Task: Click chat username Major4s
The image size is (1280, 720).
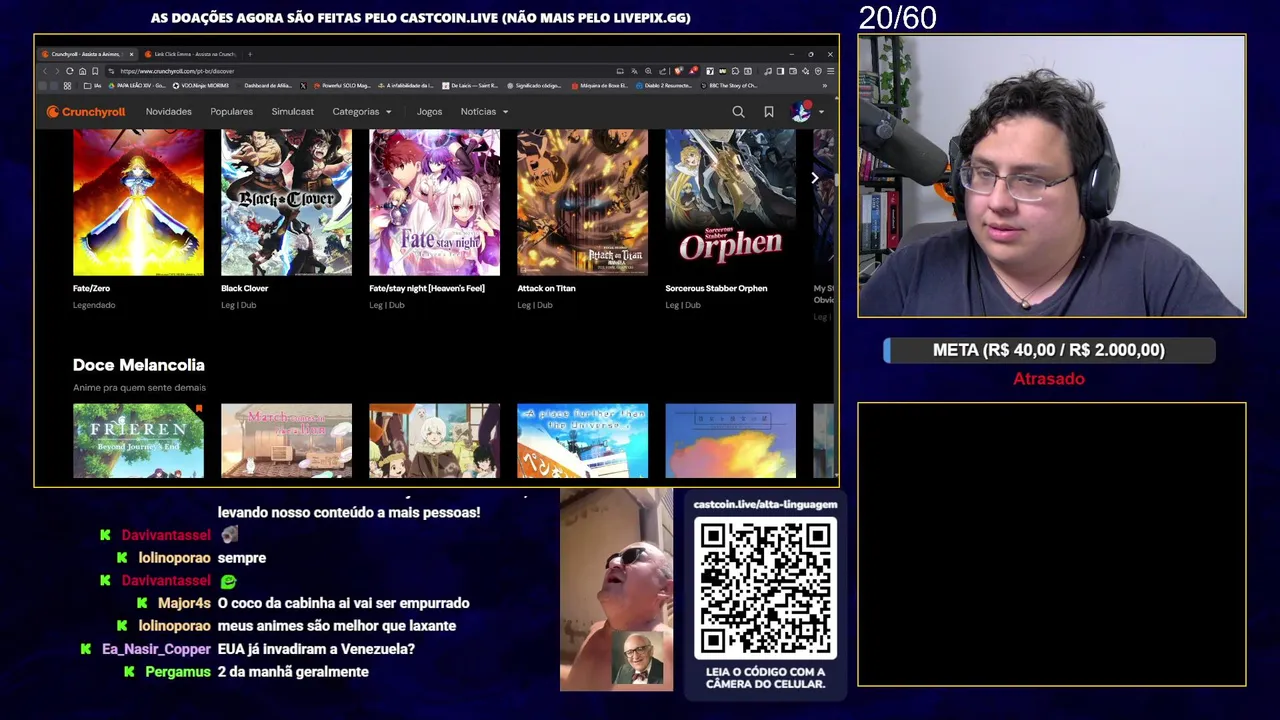Action: click(184, 603)
